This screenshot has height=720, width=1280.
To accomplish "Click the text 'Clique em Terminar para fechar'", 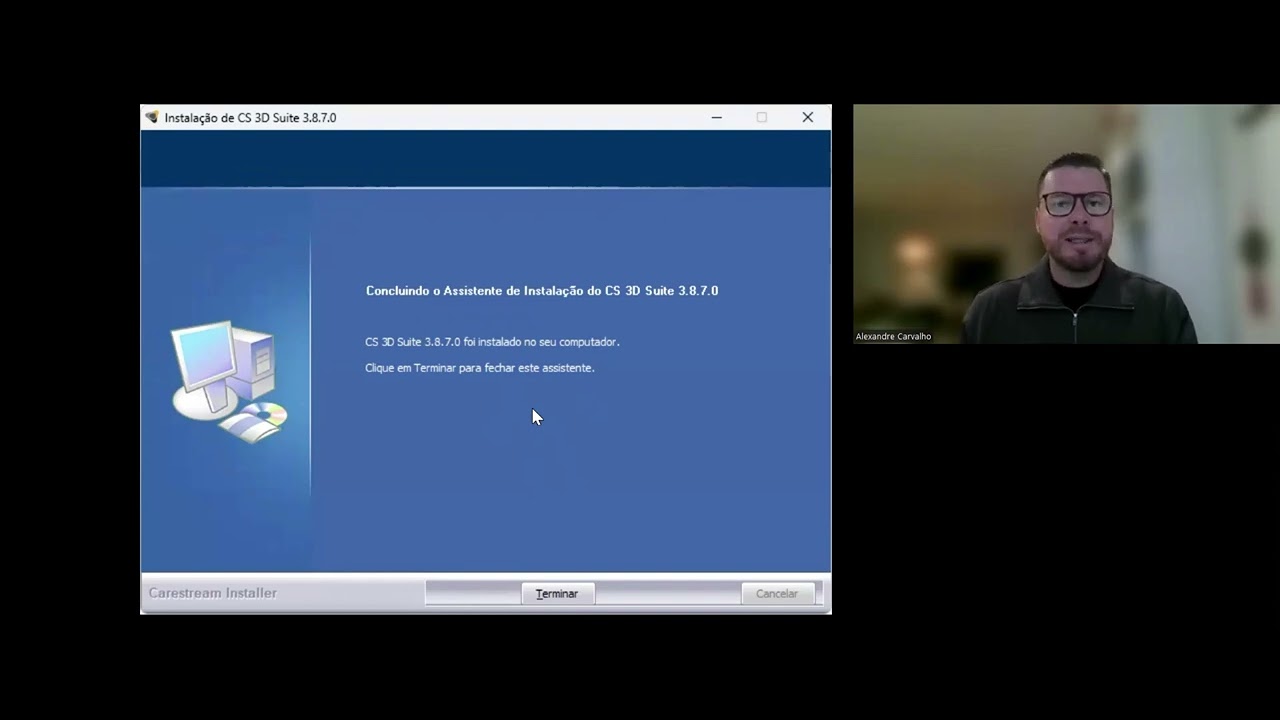I will pyautogui.click(x=440, y=368).
